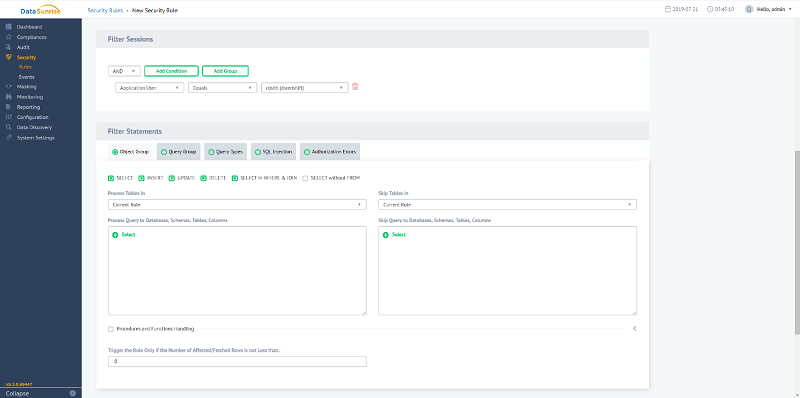The image size is (800, 398).
Task: Click the Data Discovery magnifier icon
Action: point(9,127)
